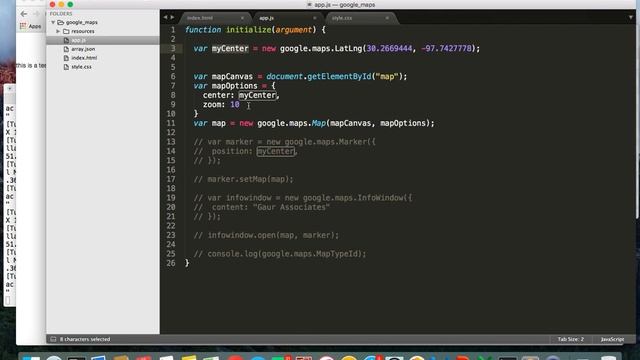
Task: Click the latitude value 30.2669444
Action: tap(389, 49)
